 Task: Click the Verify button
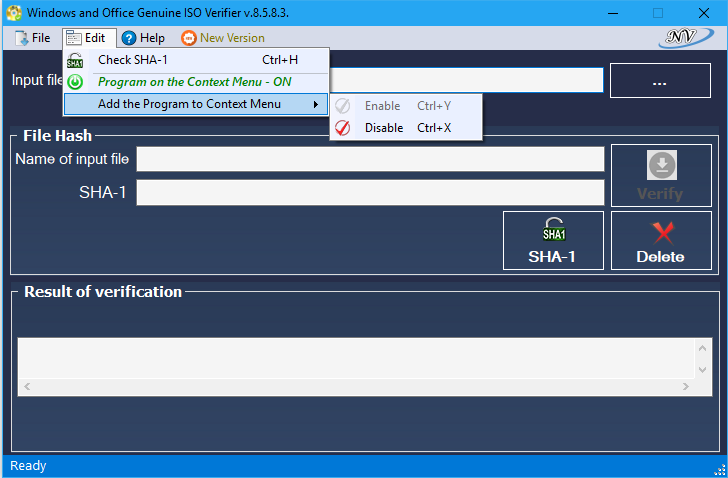661,175
